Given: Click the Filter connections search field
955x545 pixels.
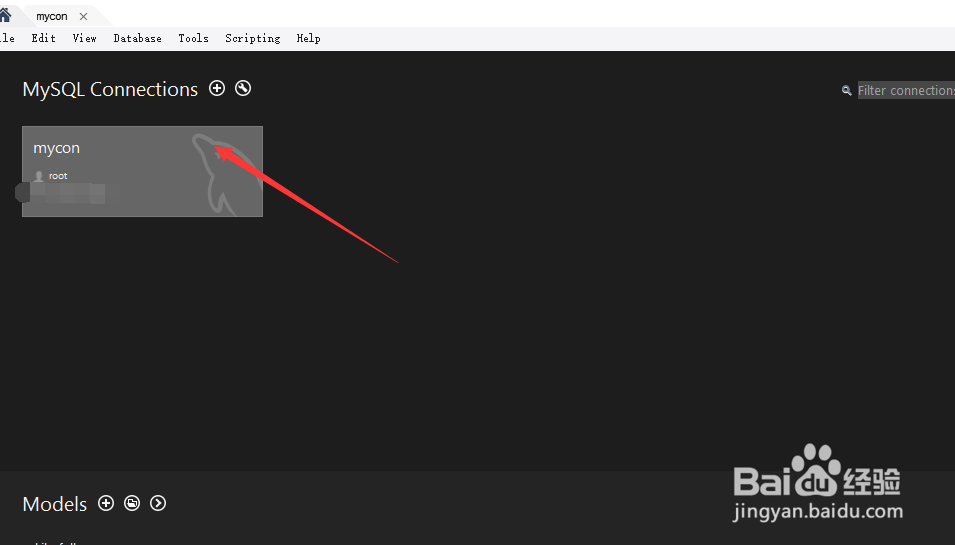Looking at the screenshot, I should pos(906,90).
